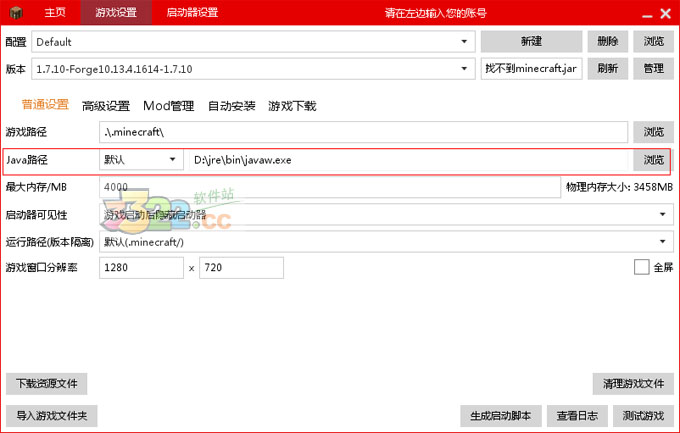Click the 游戏窗口分辨率 label

click(x=42, y=267)
